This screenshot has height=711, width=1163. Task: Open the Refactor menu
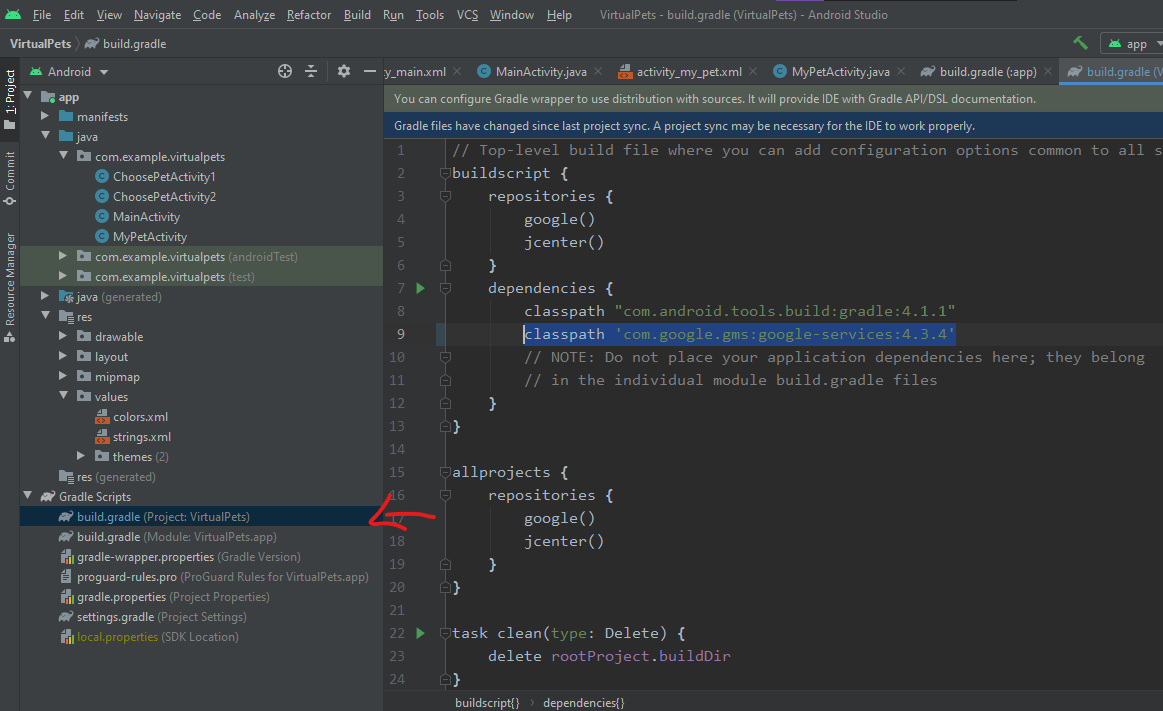tap(308, 15)
